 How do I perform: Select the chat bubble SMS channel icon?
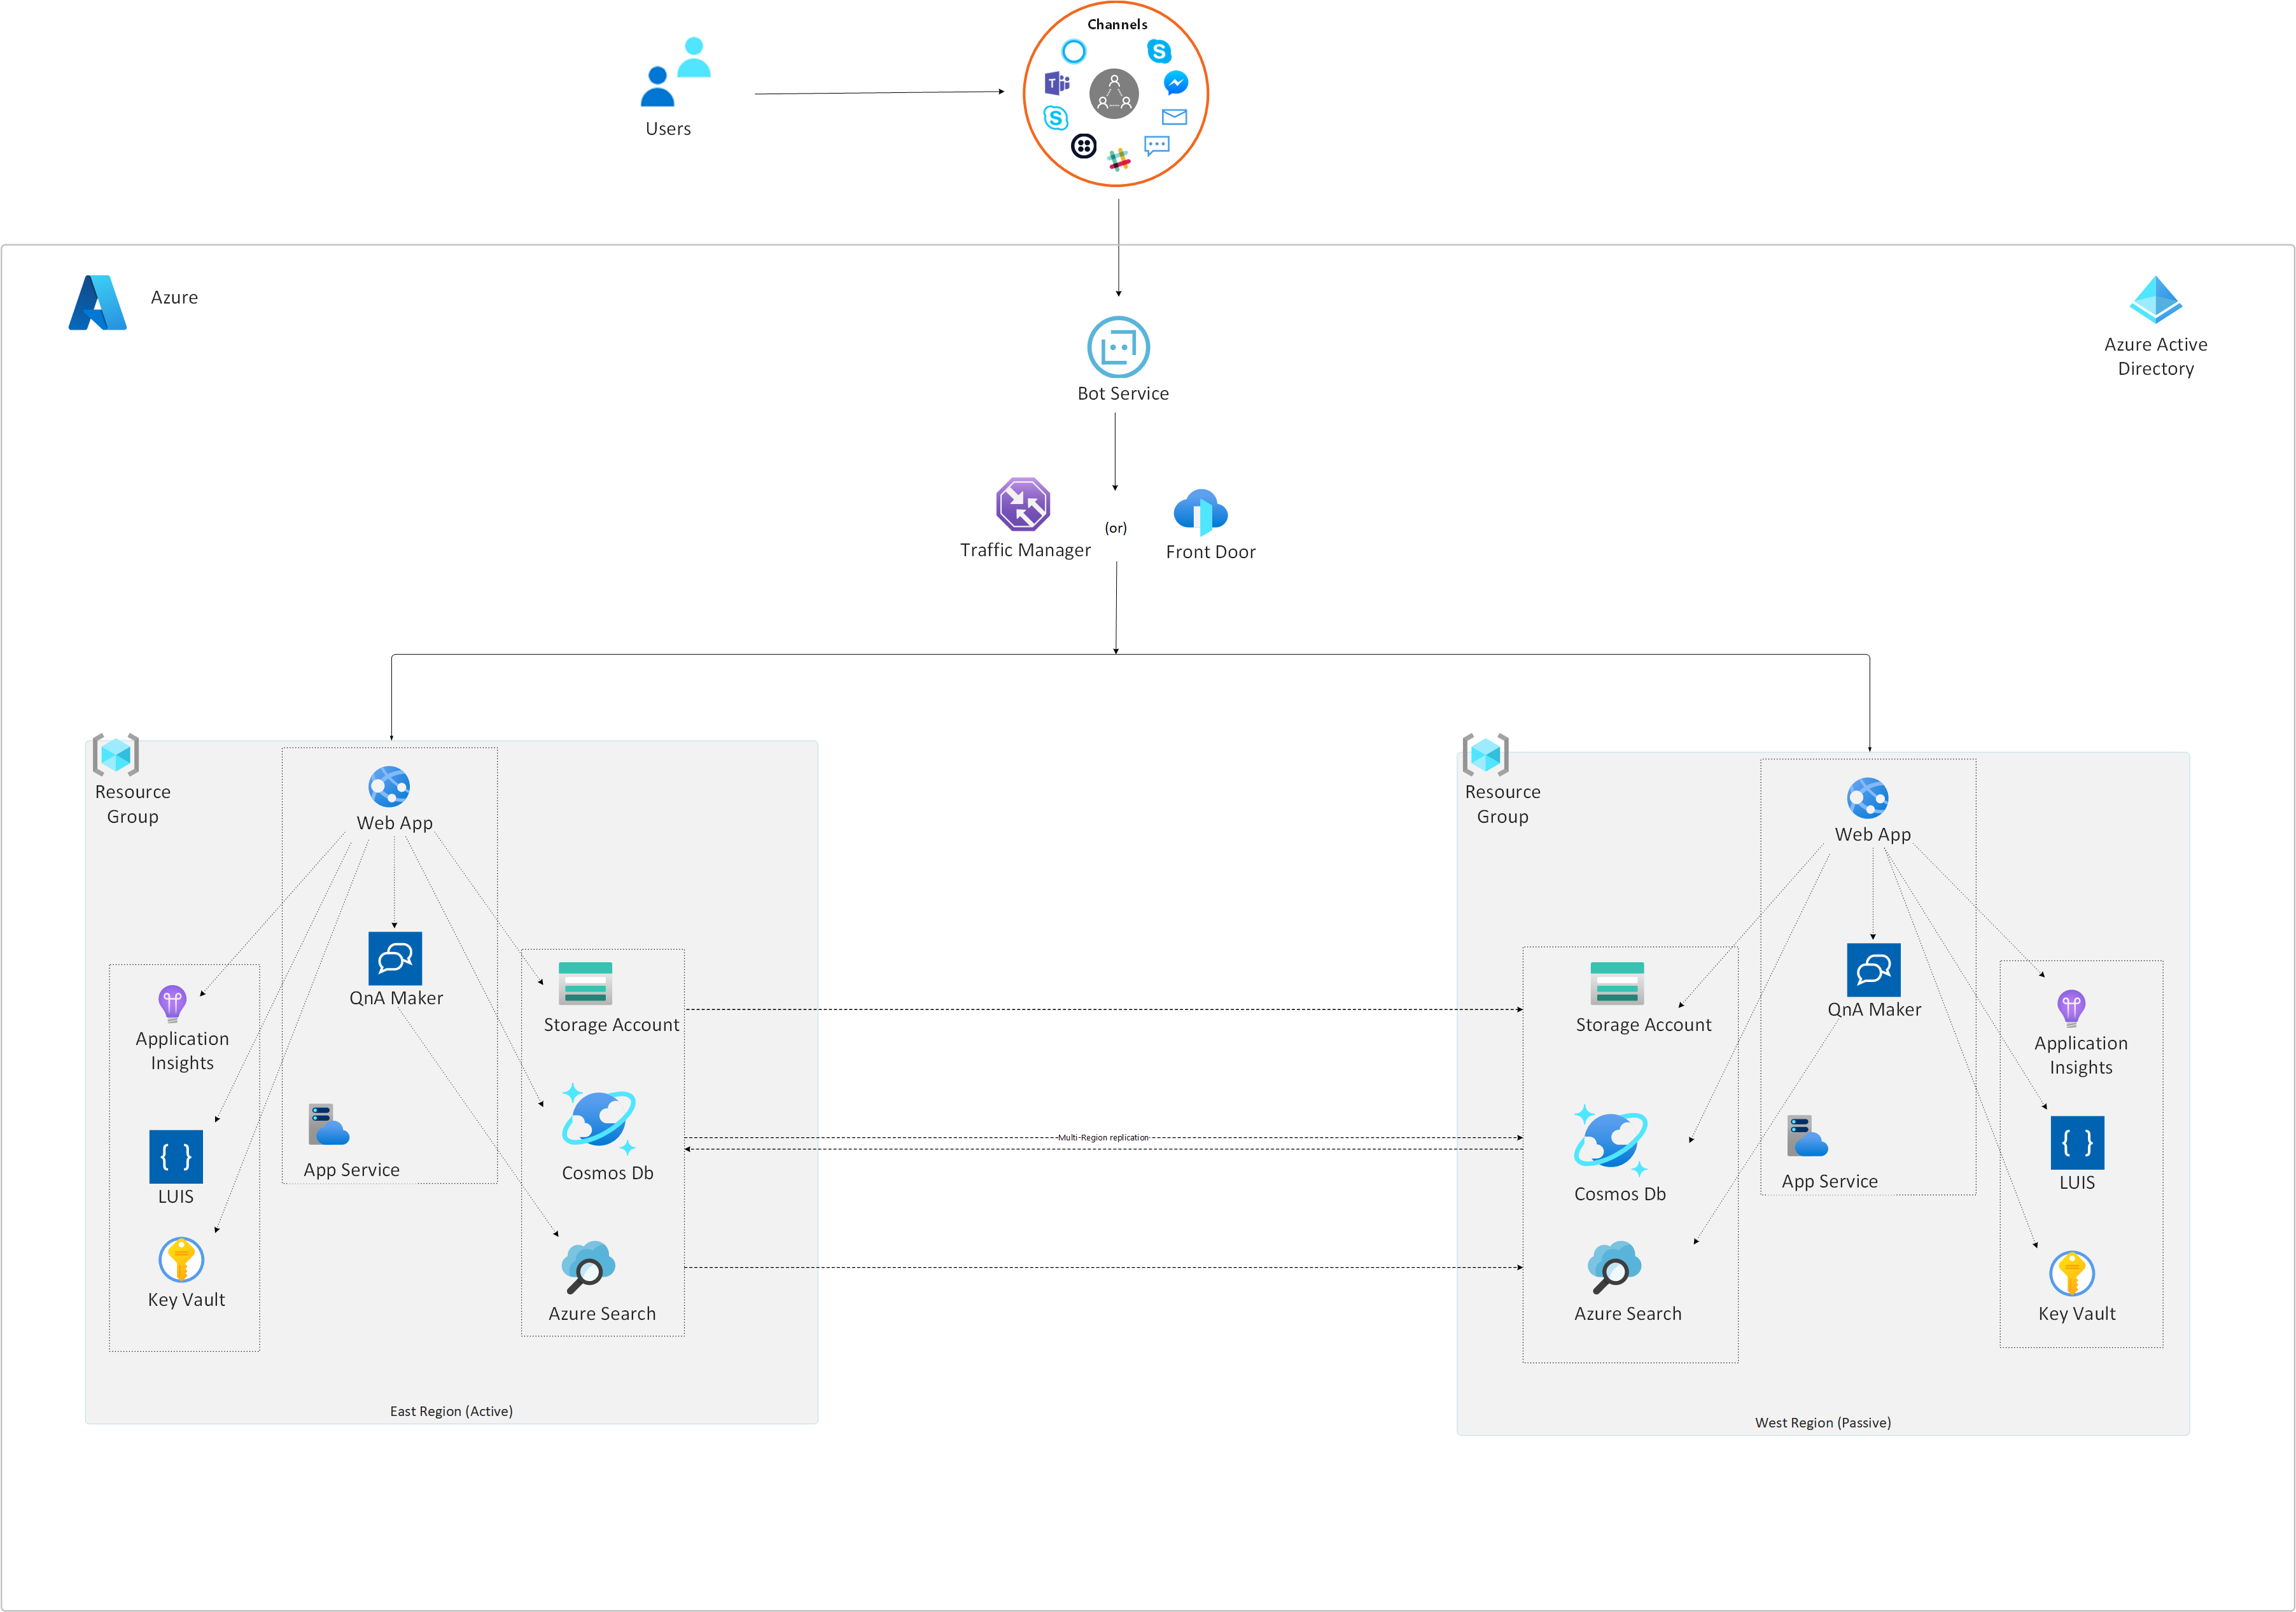[x=1157, y=147]
